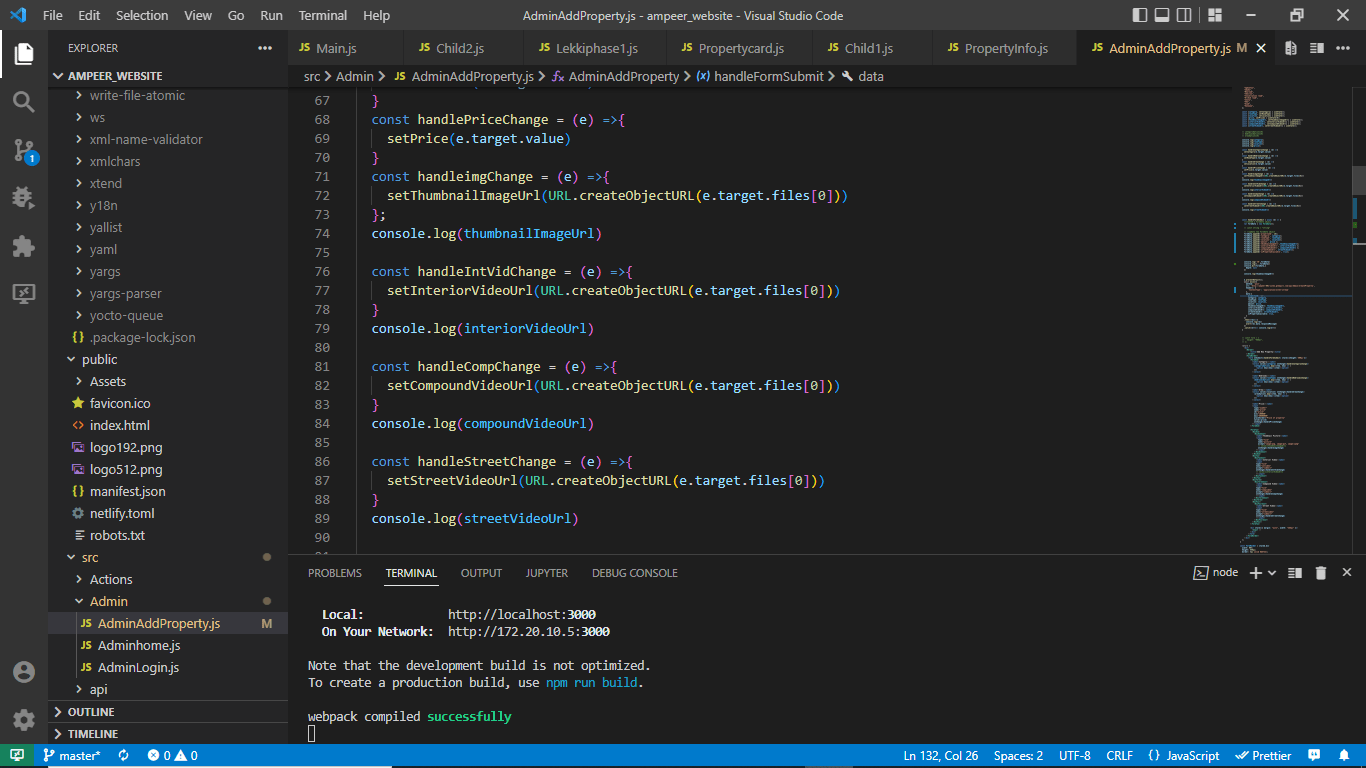The height and width of the screenshot is (768, 1366).
Task: Open notifications via the bell icon
Action: (1344, 755)
